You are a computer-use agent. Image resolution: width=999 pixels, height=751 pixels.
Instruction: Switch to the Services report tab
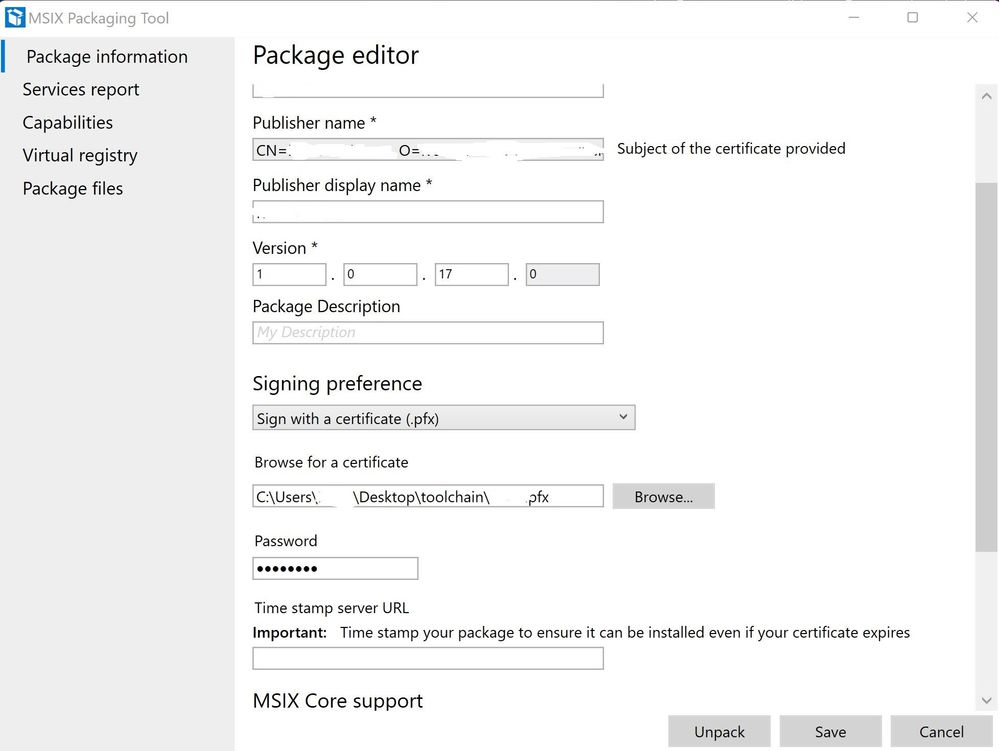coord(81,90)
